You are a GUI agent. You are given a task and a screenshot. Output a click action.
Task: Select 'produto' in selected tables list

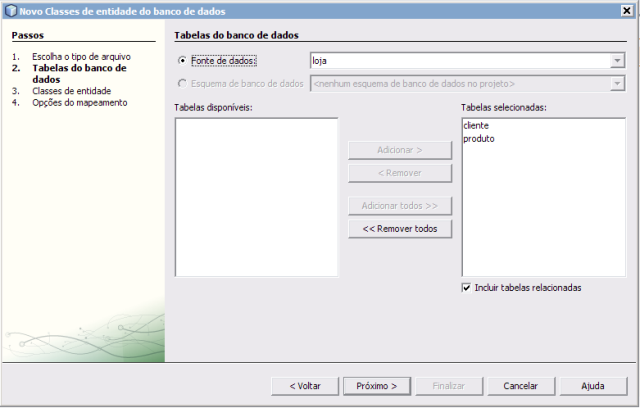click(479, 139)
